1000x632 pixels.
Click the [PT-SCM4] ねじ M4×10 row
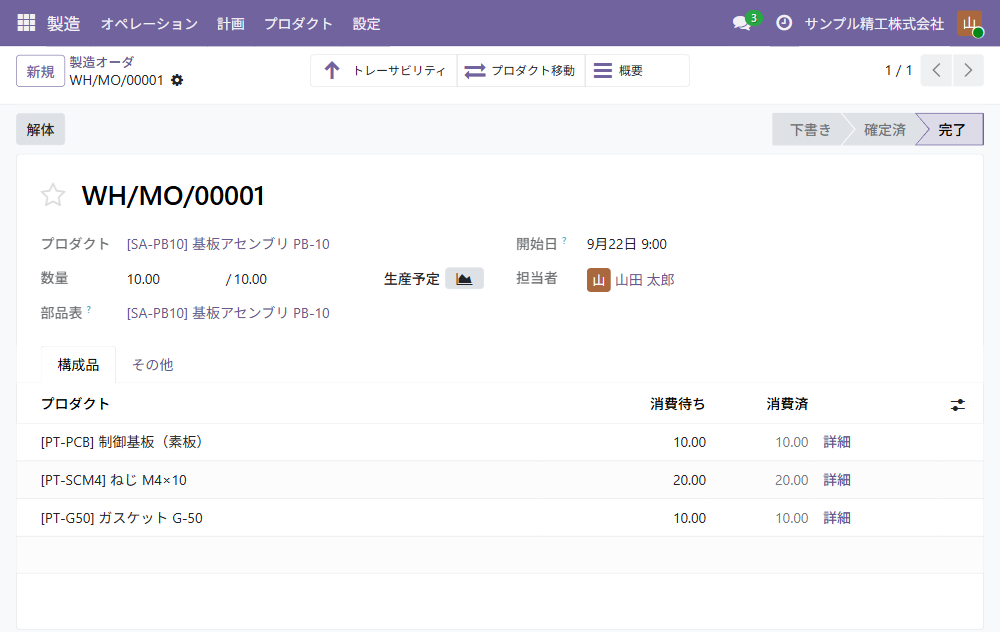click(x=499, y=480)
